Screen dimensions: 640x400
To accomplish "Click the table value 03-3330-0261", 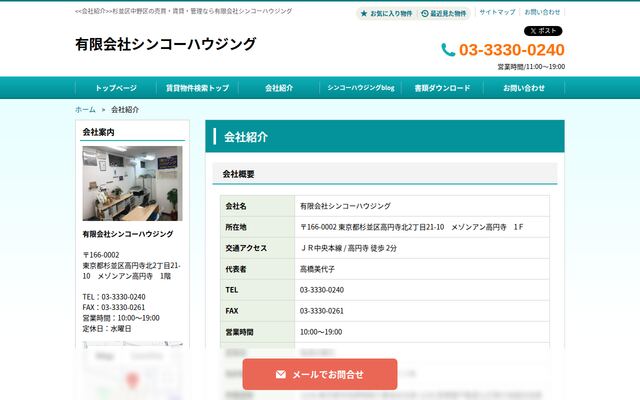I will click(322, 311).
